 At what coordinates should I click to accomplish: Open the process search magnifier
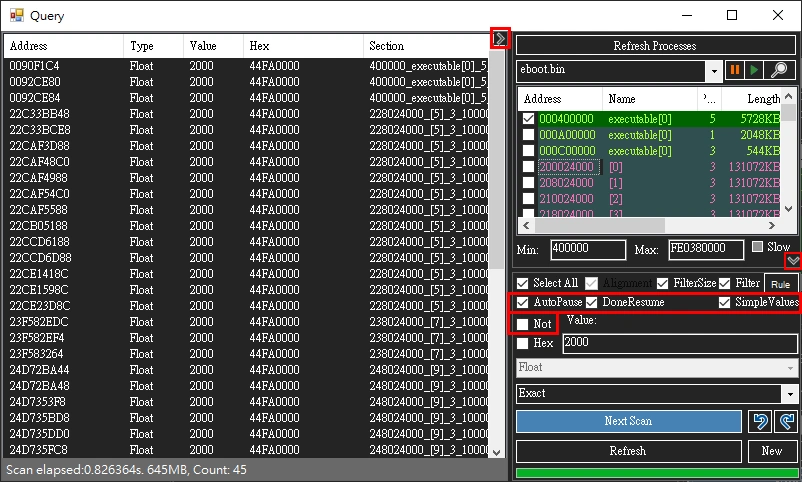(779, 70)
